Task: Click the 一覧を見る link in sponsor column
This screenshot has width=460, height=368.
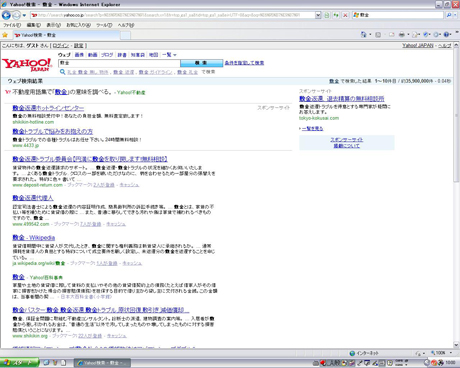Action: (x=313, y=128)
